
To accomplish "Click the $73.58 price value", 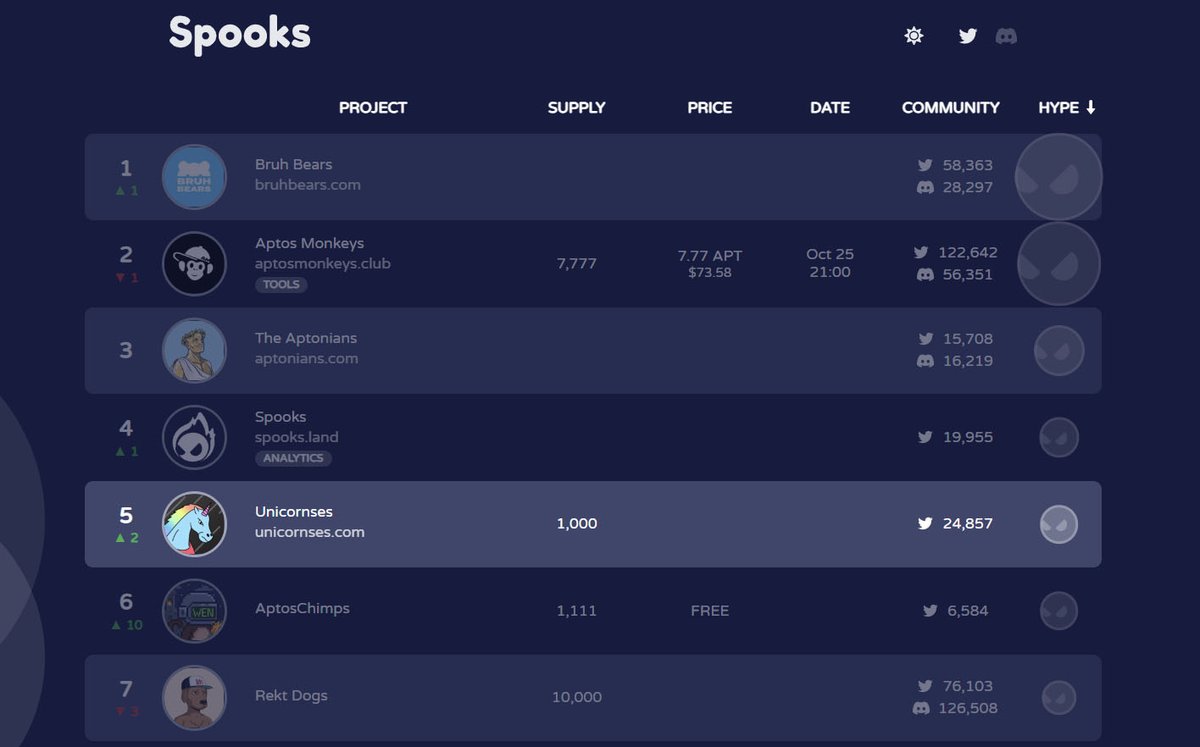I will 710,273.
